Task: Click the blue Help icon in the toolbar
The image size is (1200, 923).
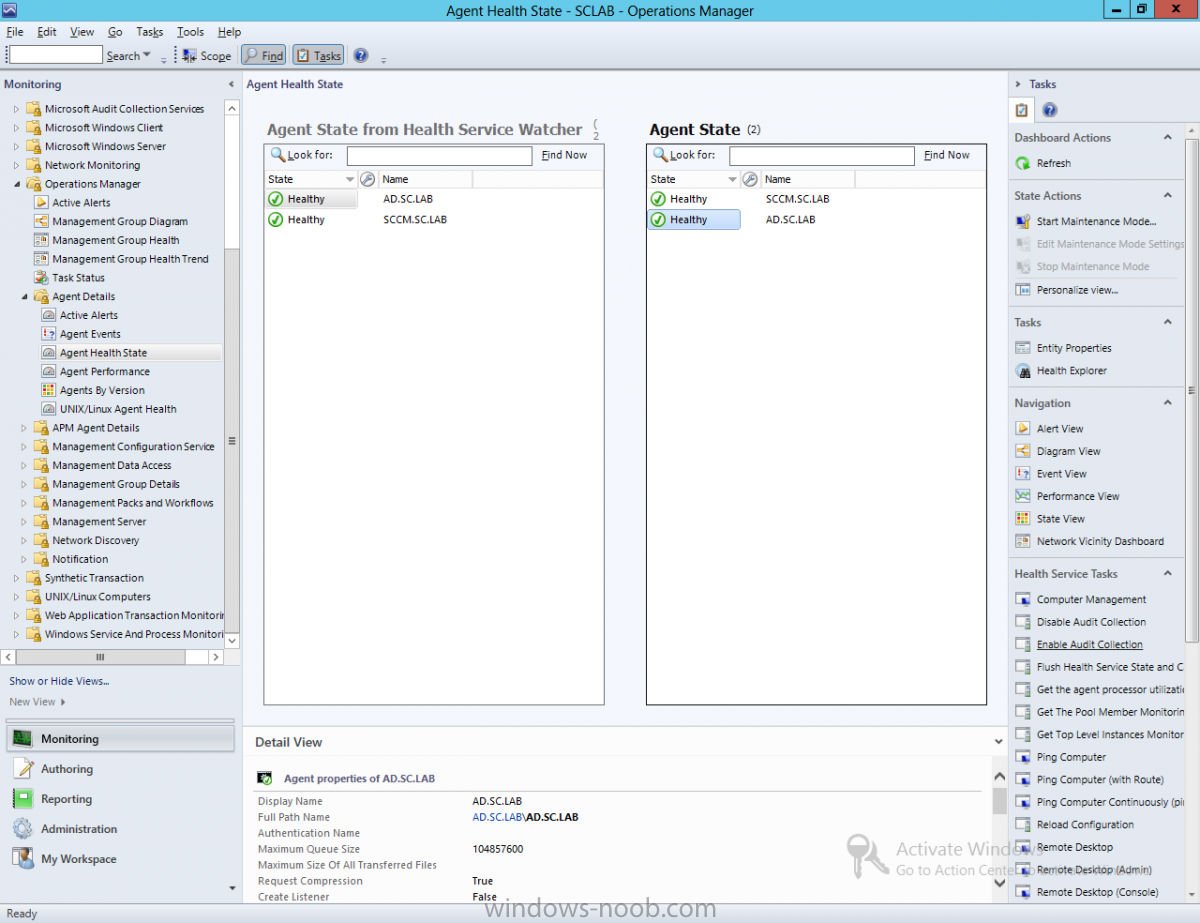Action: click(361, 56)
